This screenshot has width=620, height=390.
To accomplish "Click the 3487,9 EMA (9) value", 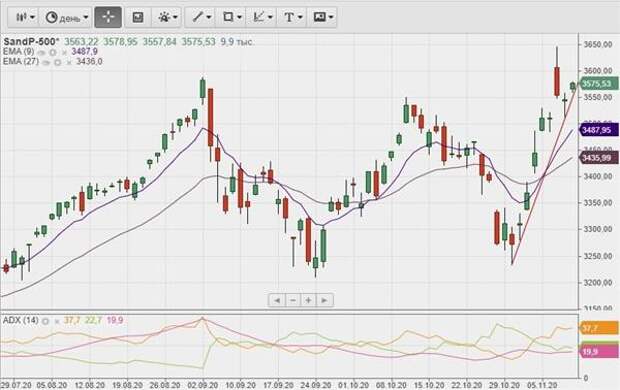I will coord(84,52).
